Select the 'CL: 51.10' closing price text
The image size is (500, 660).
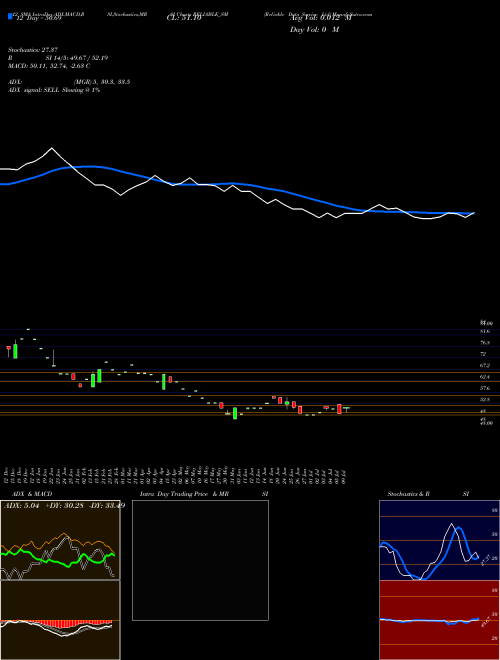184,18
